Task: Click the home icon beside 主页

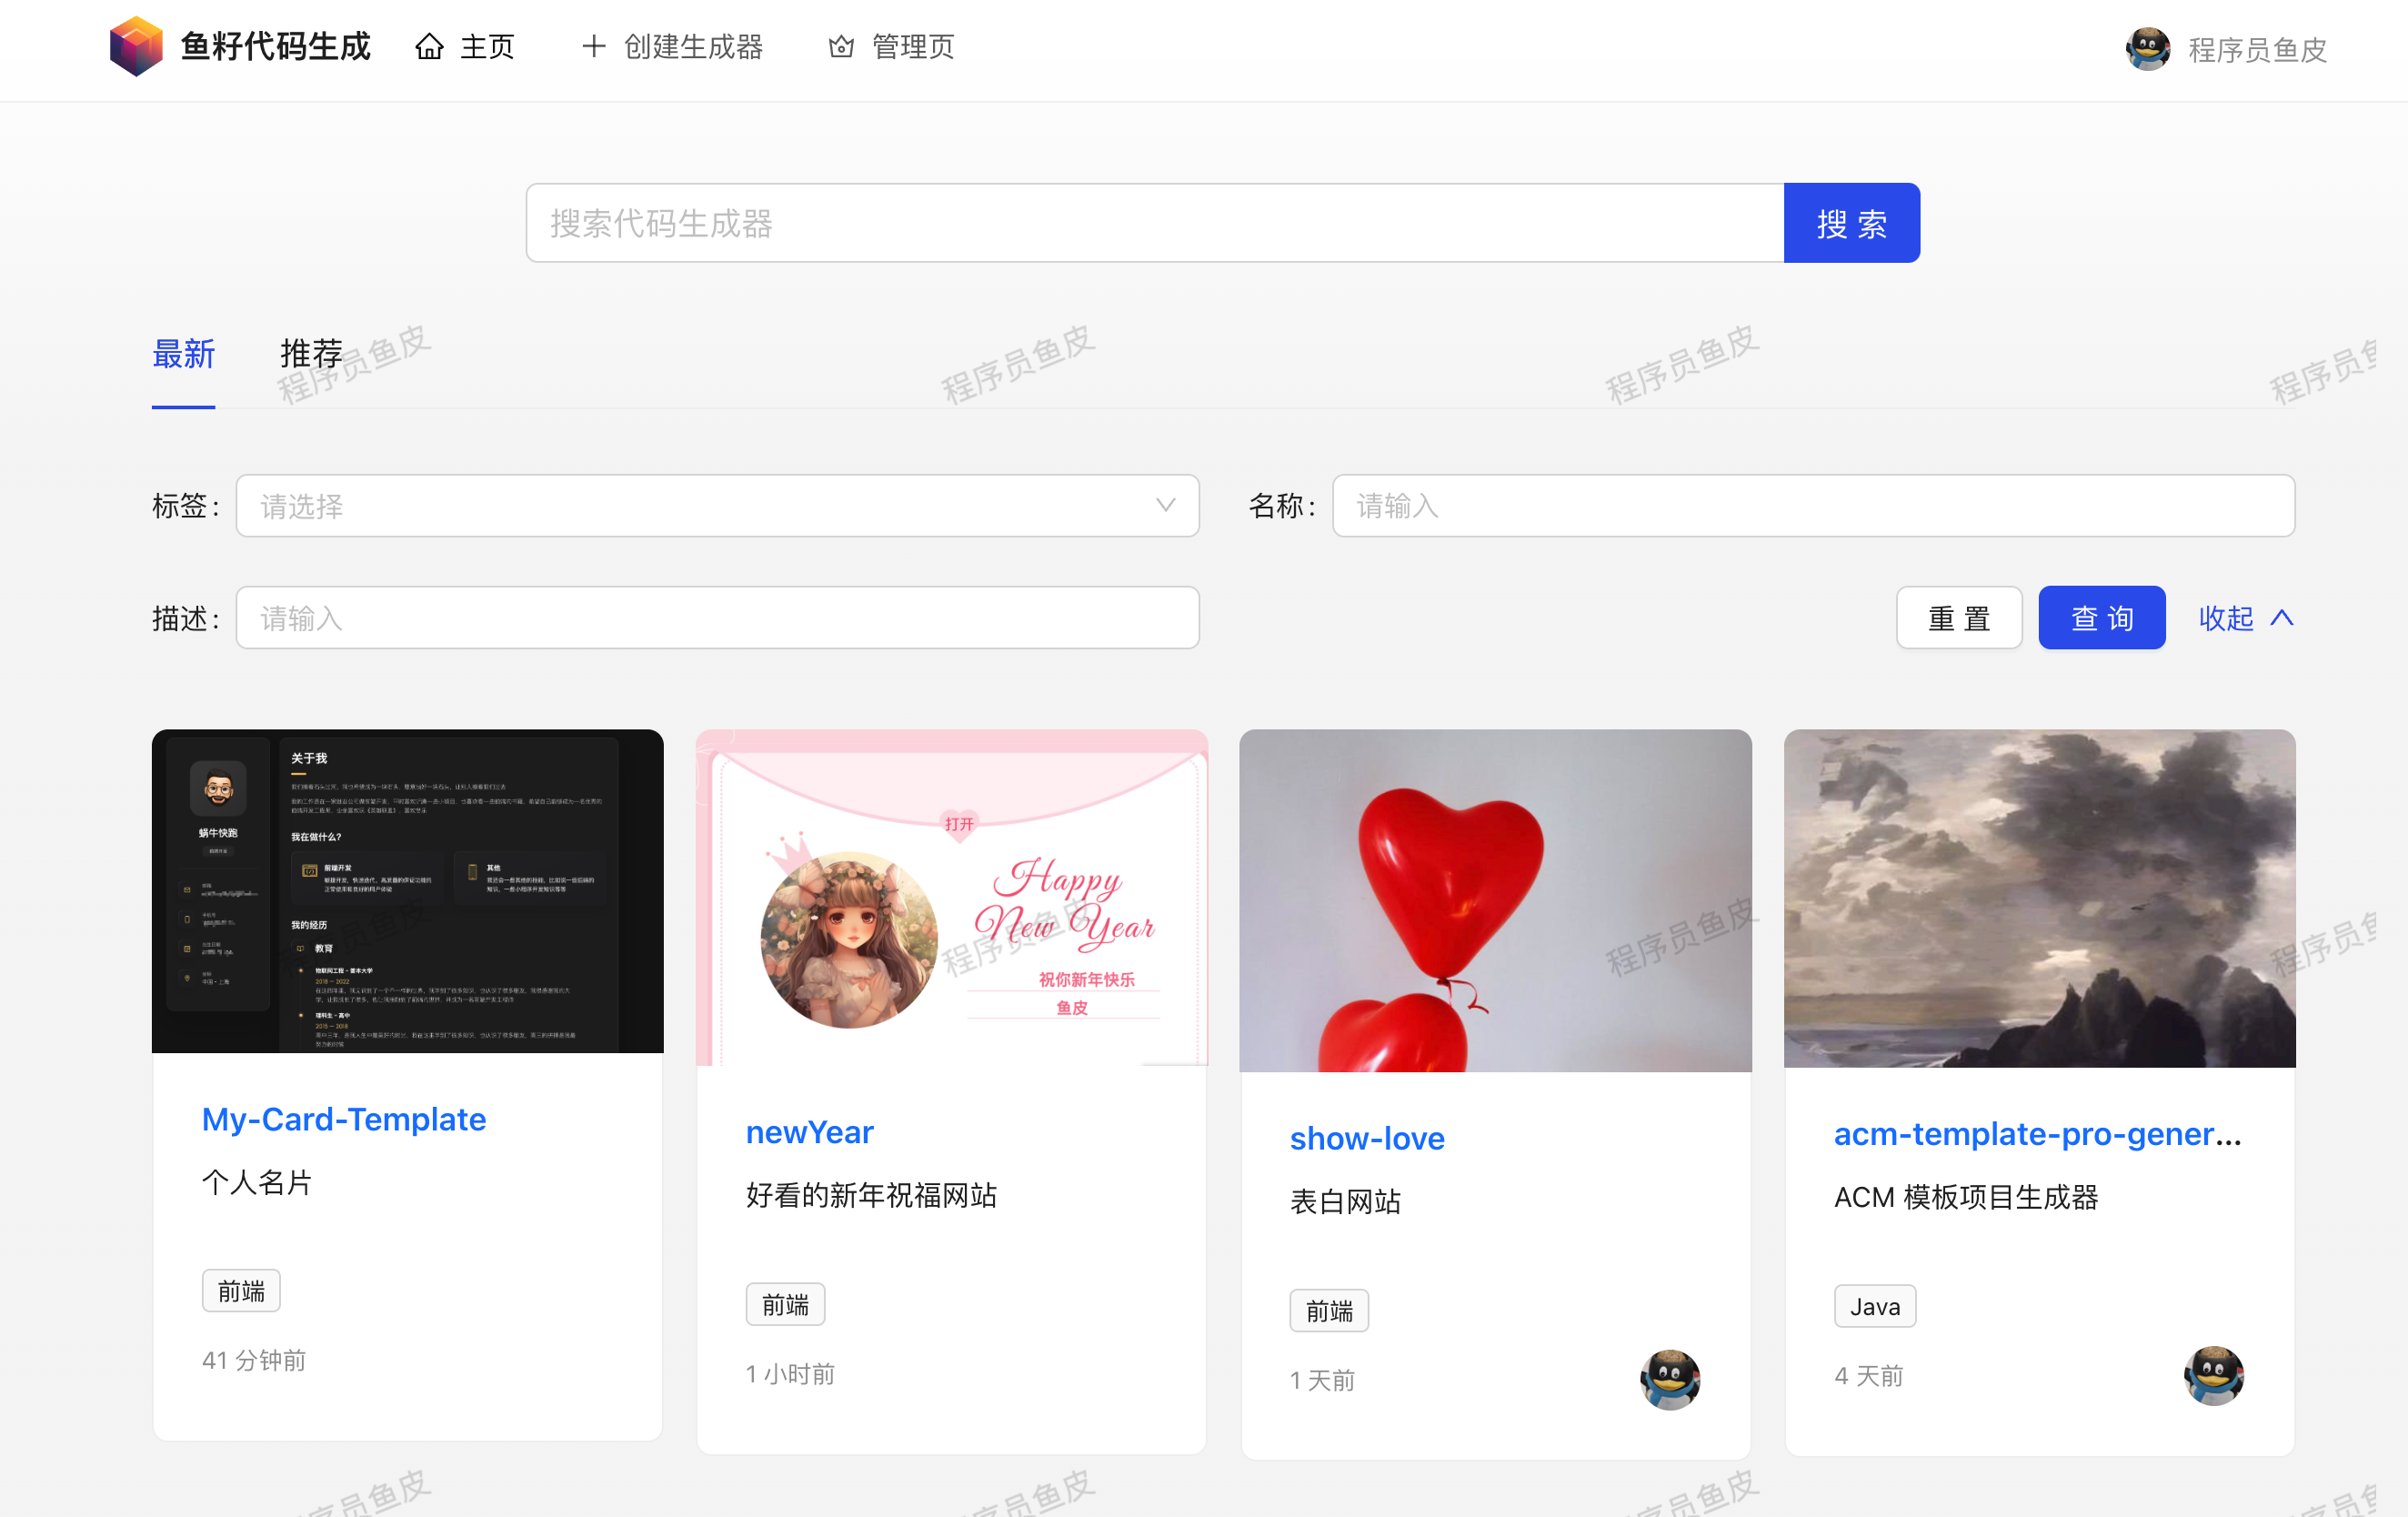Action: point(429,47)
